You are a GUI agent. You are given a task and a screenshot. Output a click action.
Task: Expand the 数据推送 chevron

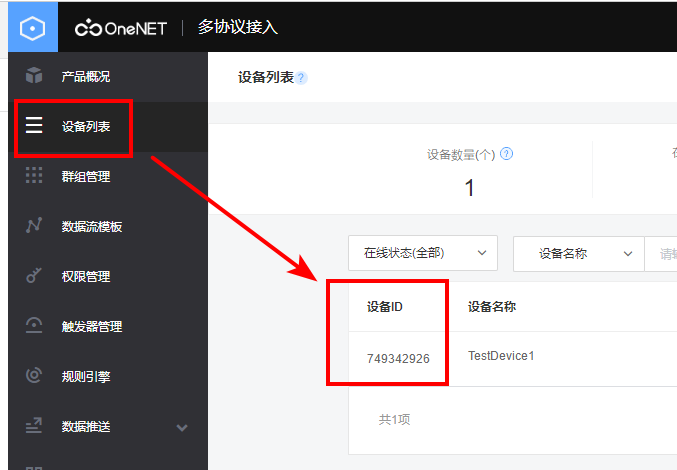pos(182,428)
